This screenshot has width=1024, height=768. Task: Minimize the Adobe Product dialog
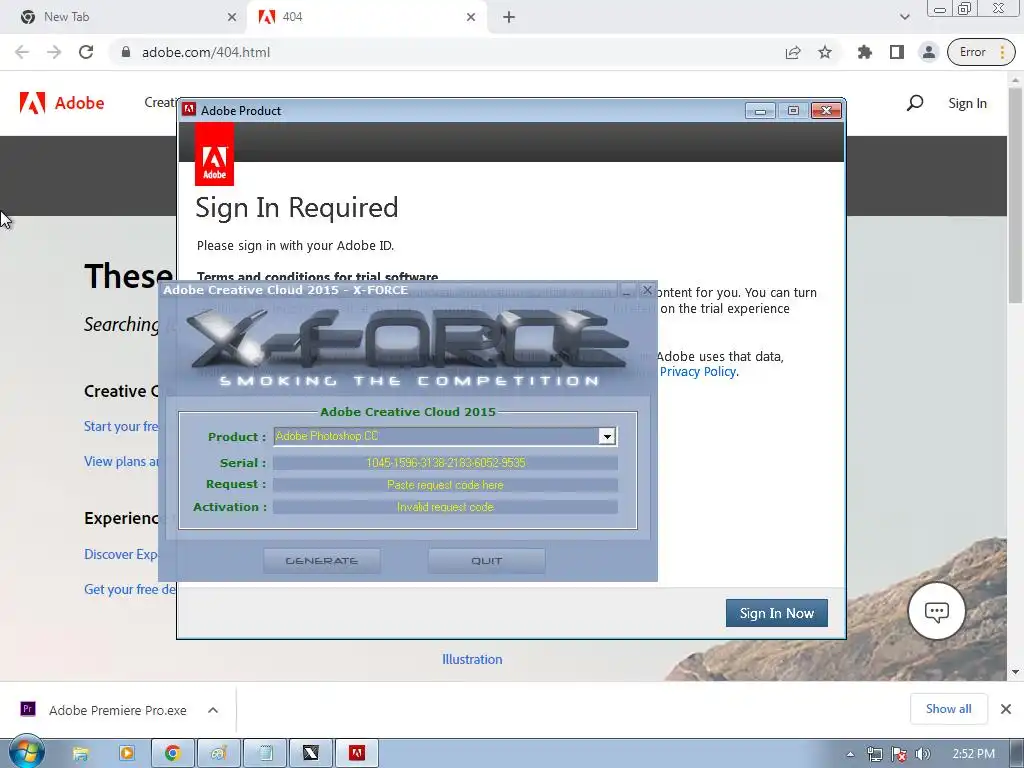tap(760, 110)
